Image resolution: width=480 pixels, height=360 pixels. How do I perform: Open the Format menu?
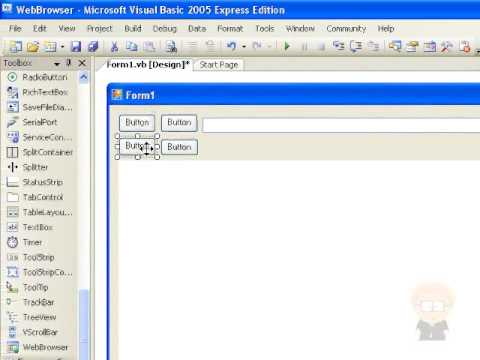pos(230,29)
